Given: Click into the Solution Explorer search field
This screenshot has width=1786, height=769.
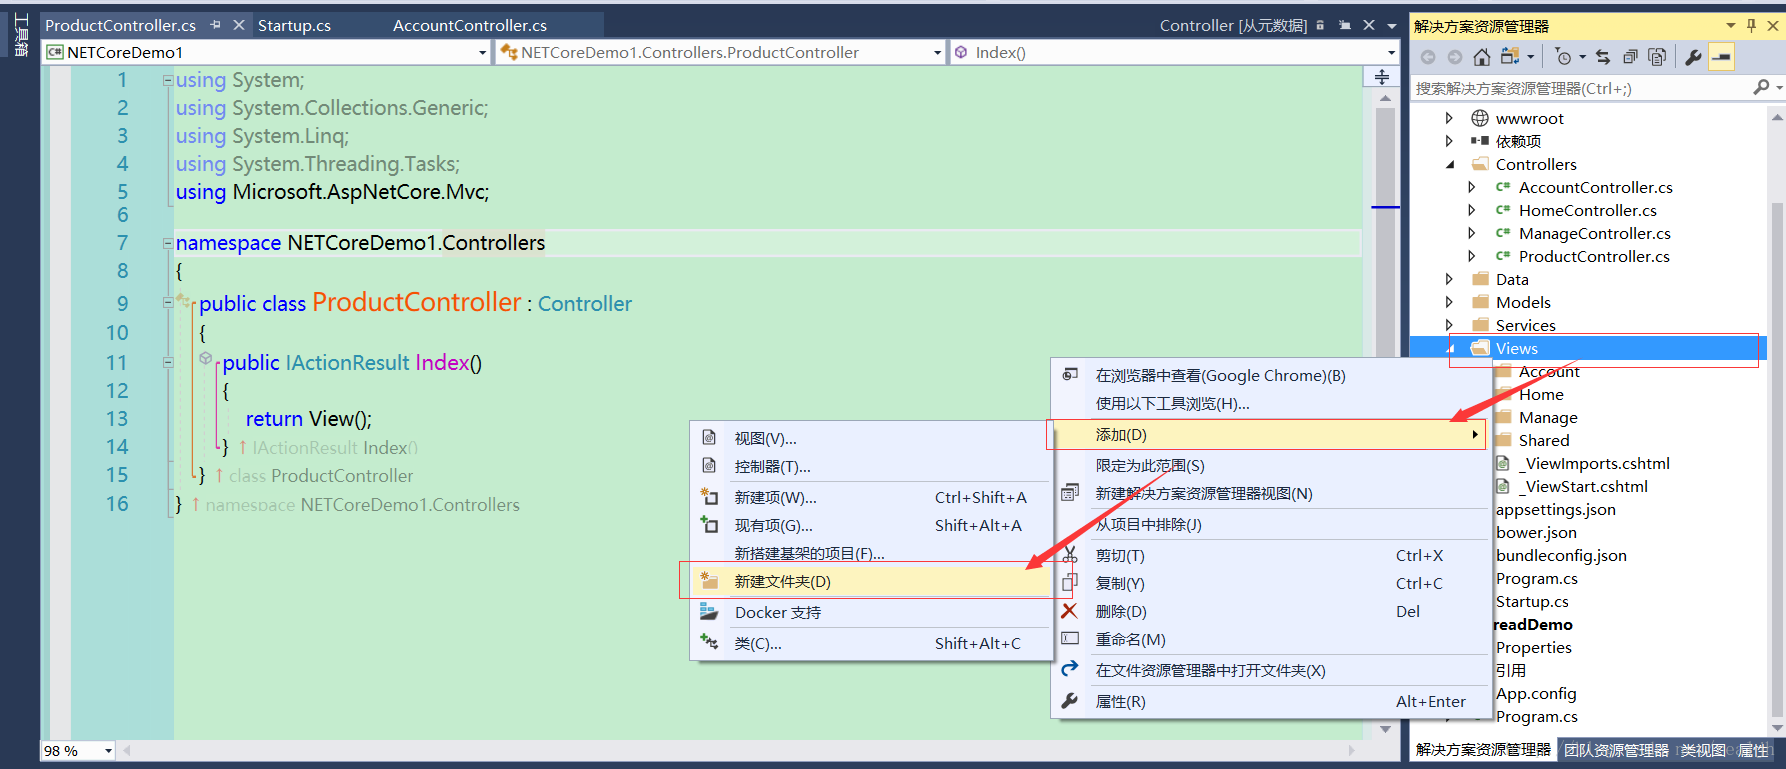Looking at the screenshot, I should click(x=1580, y=88).
